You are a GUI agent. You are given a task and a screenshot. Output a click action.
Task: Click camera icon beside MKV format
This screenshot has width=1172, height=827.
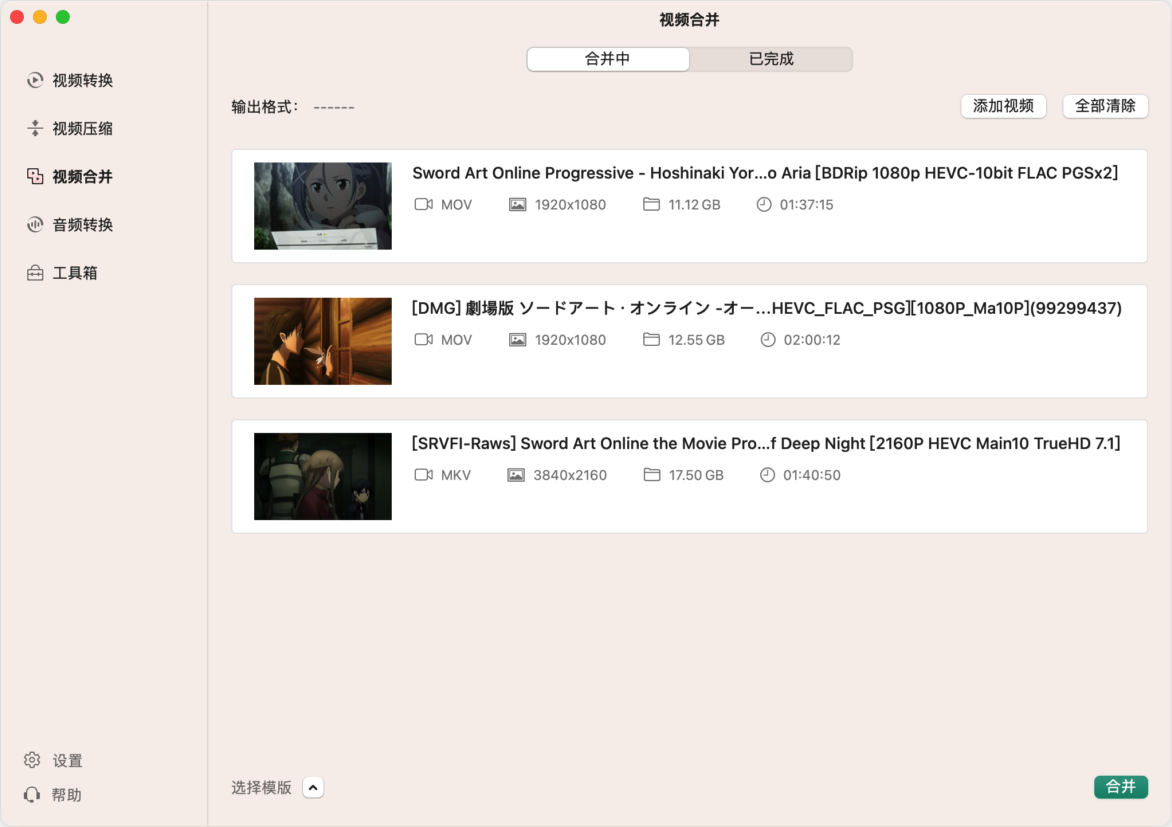point(424,475)
